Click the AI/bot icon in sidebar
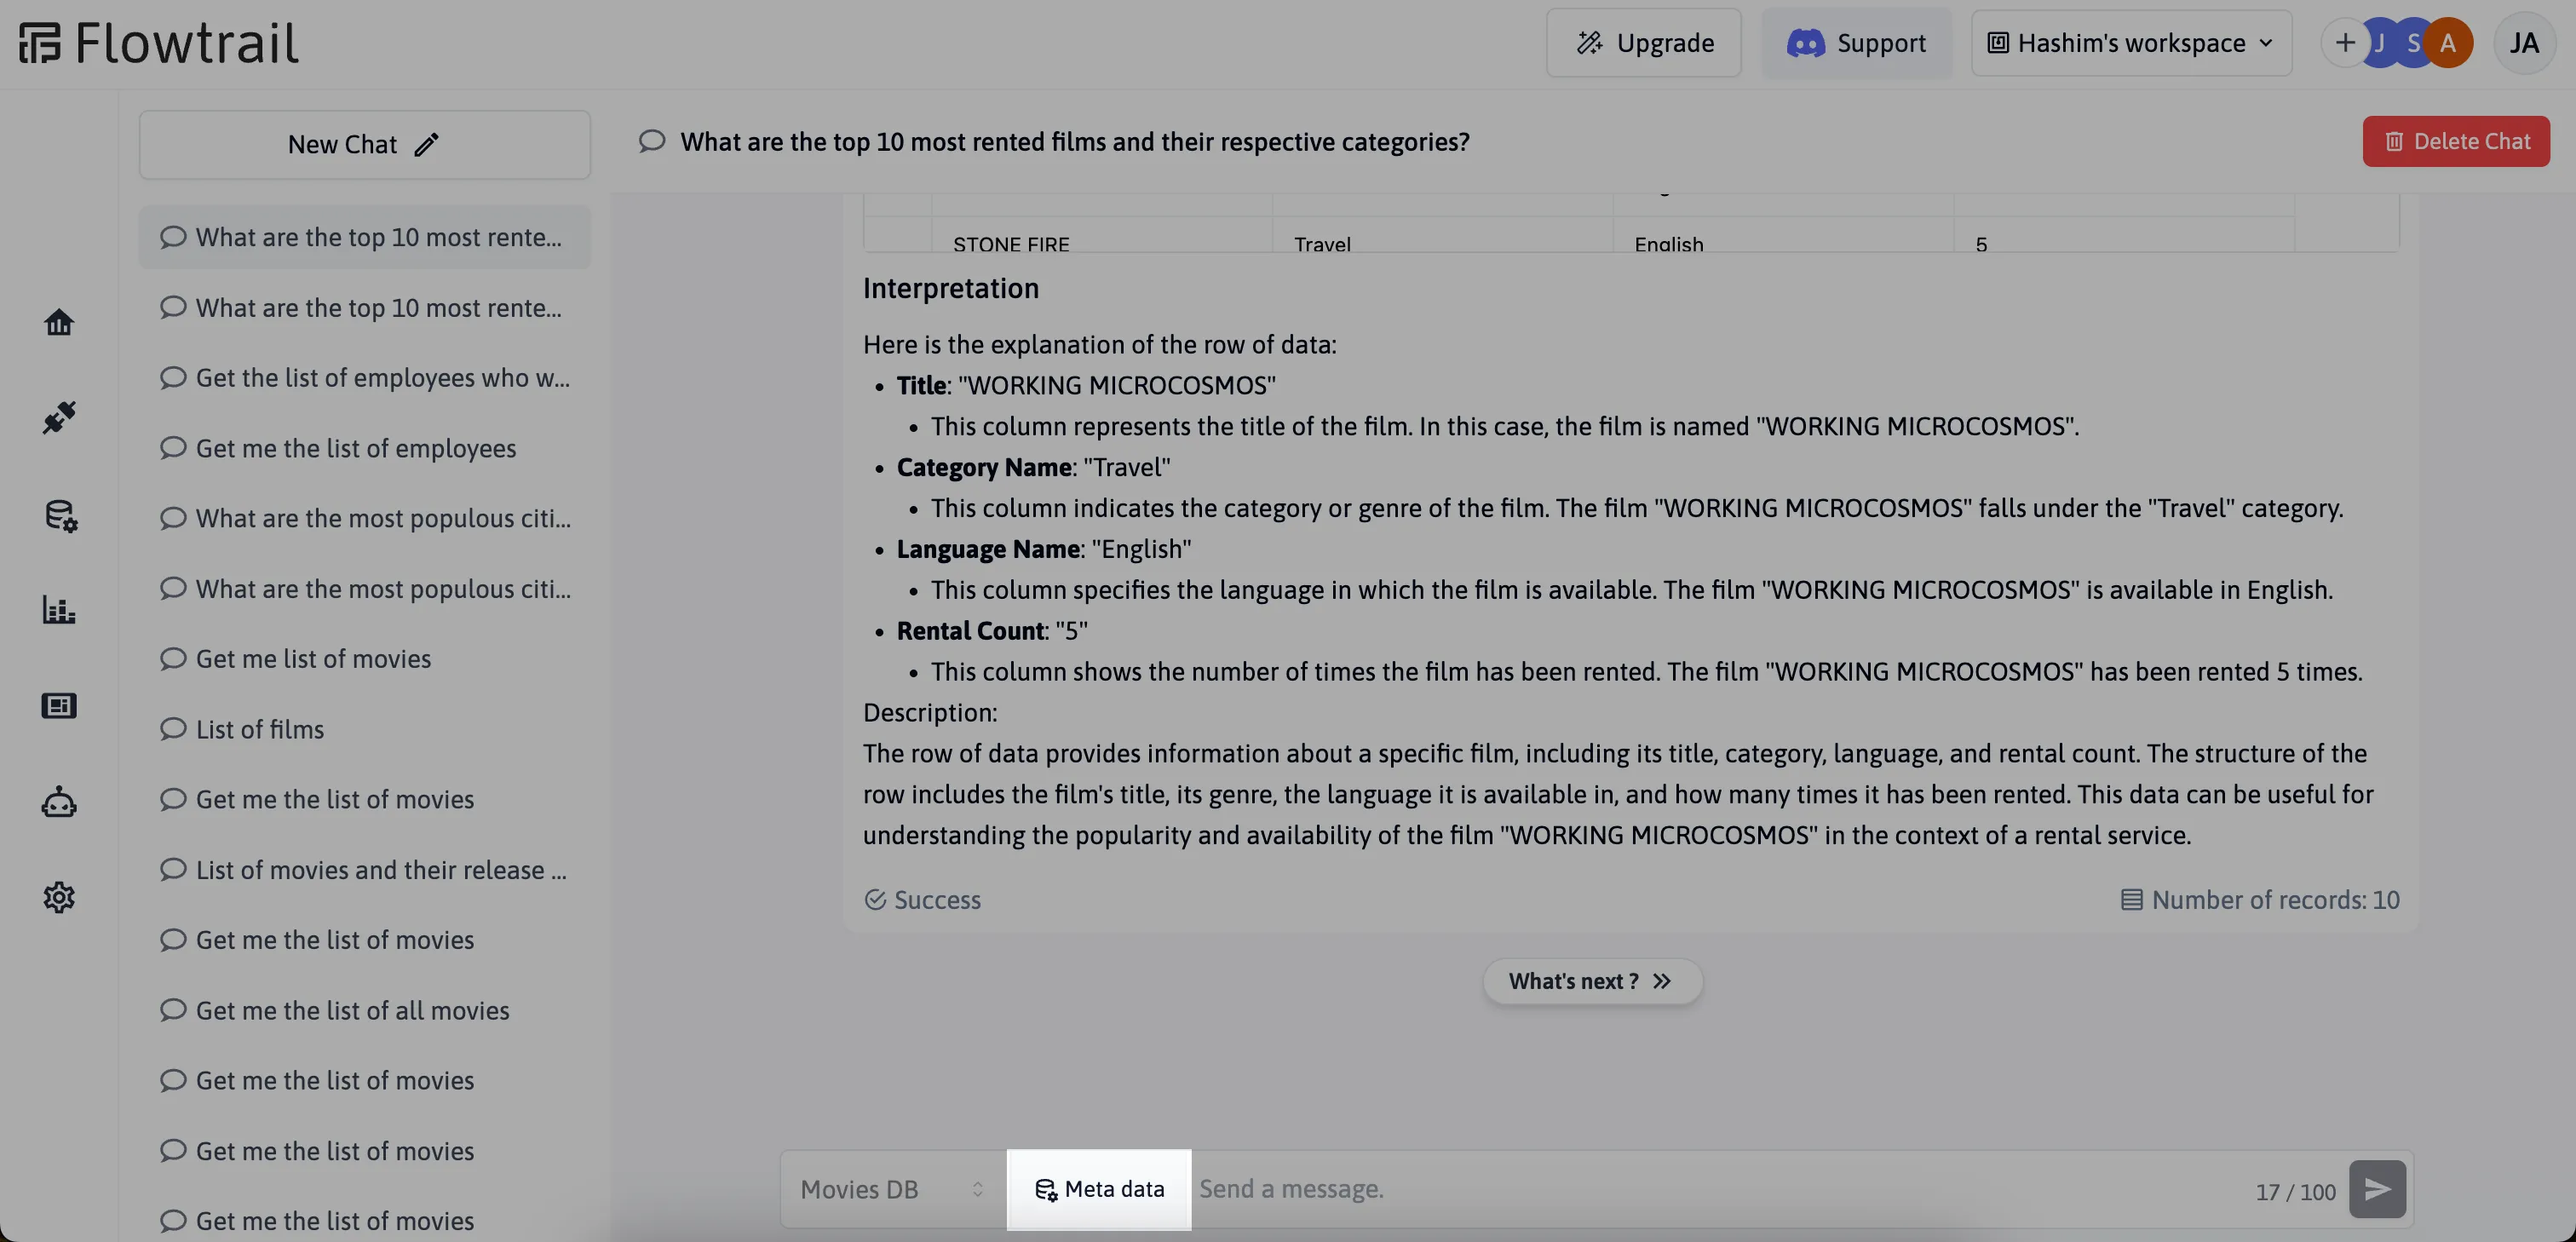 58,802
